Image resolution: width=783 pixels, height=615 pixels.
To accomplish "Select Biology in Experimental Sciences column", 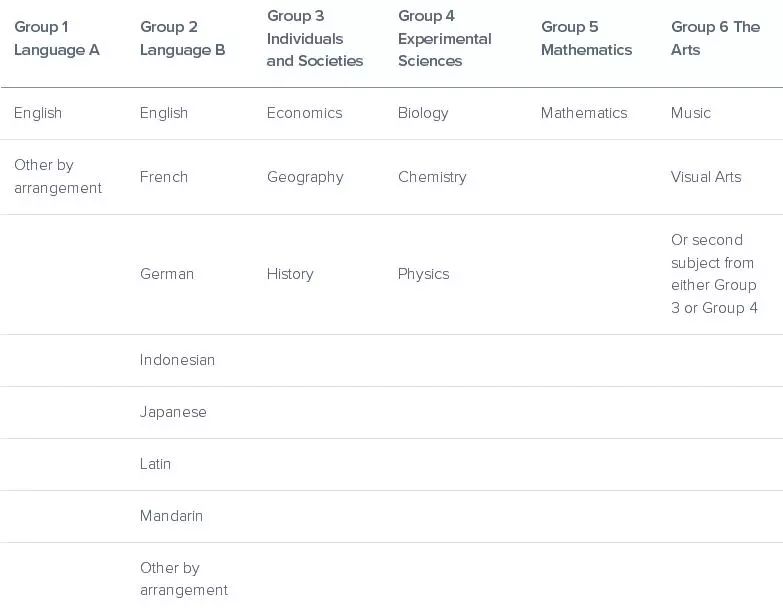I will click(423, 113).
